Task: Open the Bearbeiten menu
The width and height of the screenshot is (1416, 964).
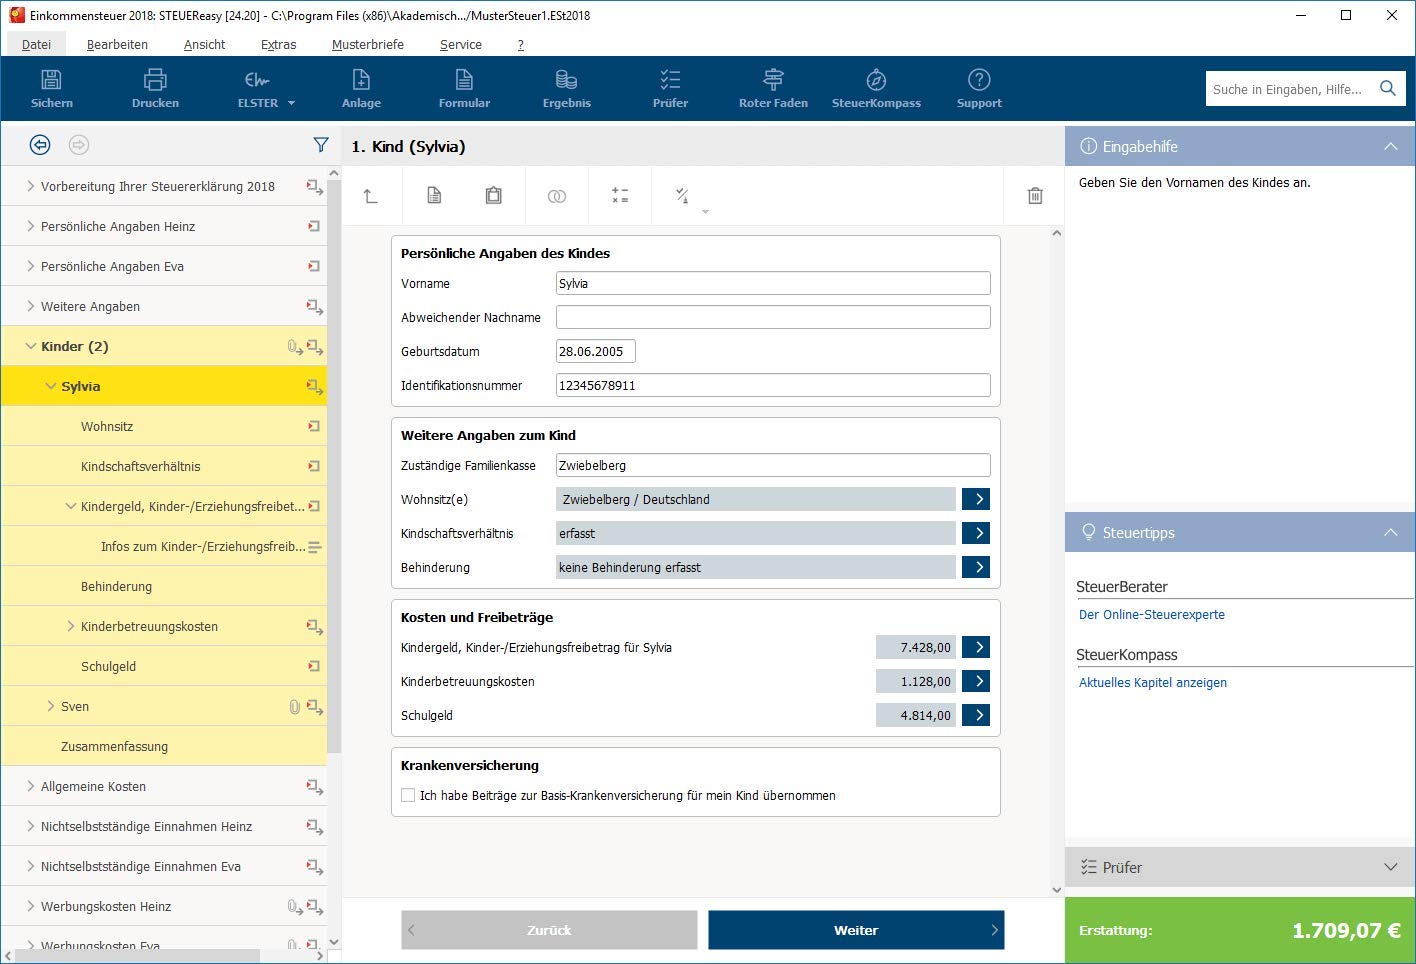Action: [117, 44]
